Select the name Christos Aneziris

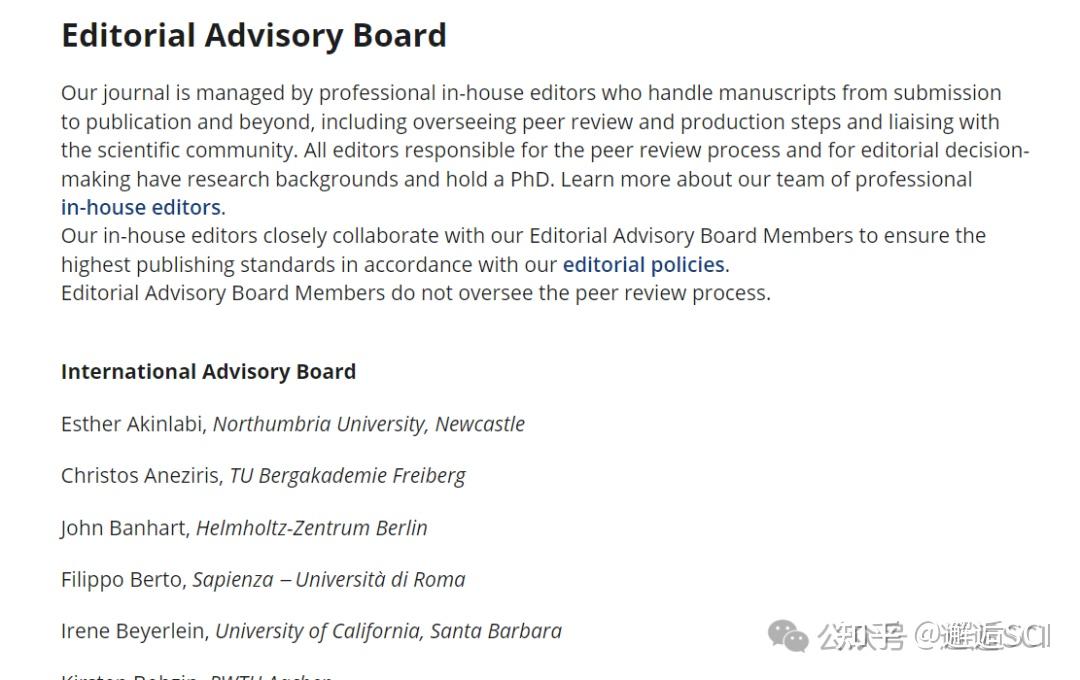click(141, 475)
